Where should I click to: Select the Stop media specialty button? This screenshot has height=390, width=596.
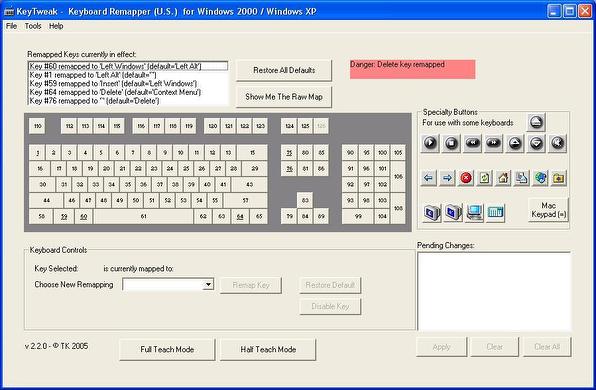pyautogui.click(x=451, y=143)
